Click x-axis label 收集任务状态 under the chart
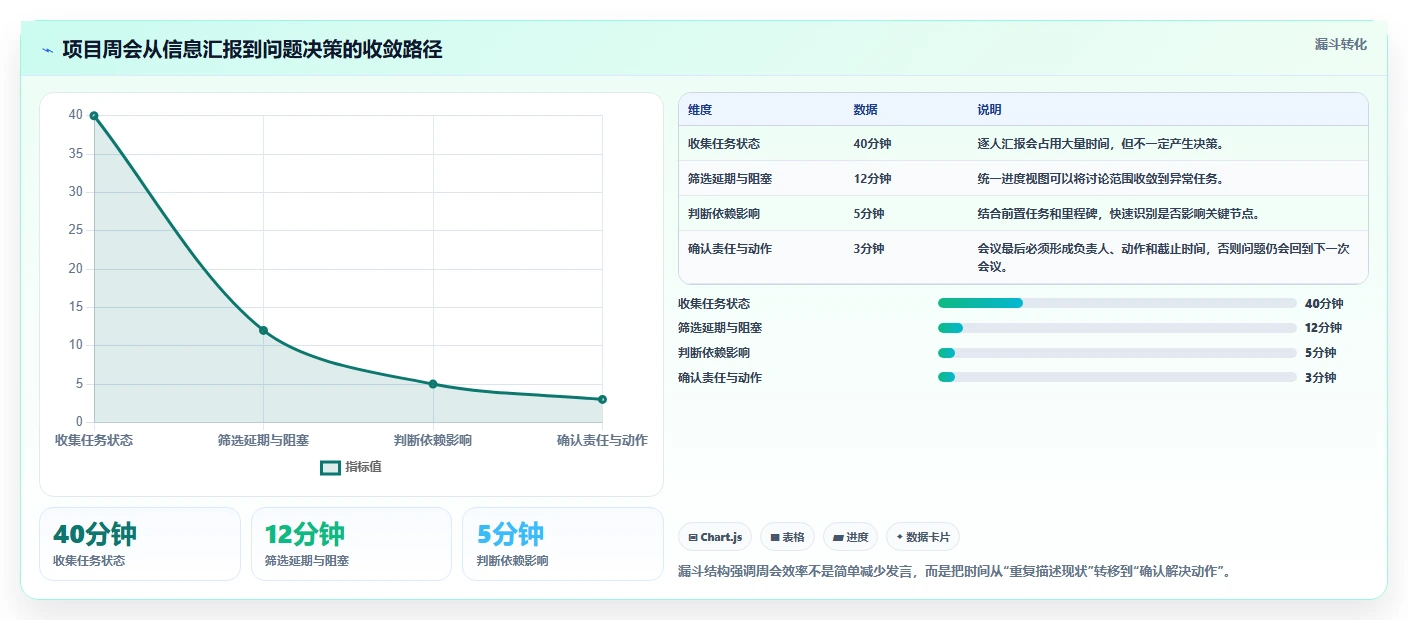1408x620 pixels. click(x=94, y=440)
